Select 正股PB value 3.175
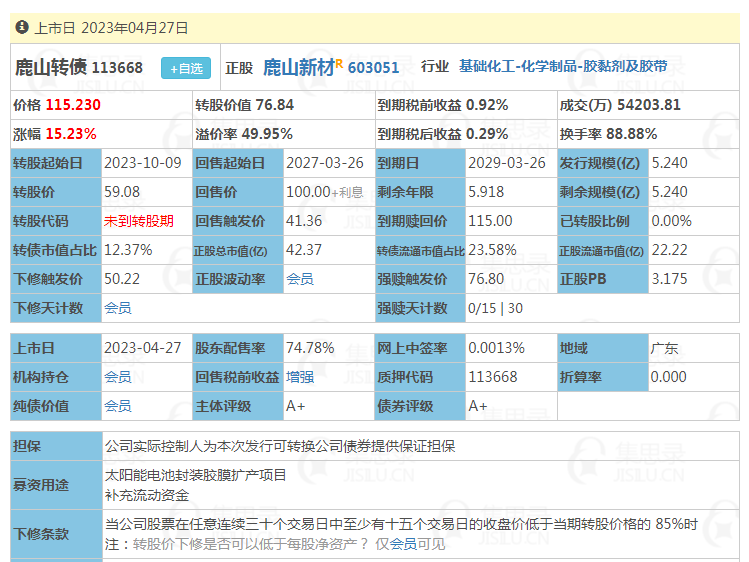 coord(669,279)
